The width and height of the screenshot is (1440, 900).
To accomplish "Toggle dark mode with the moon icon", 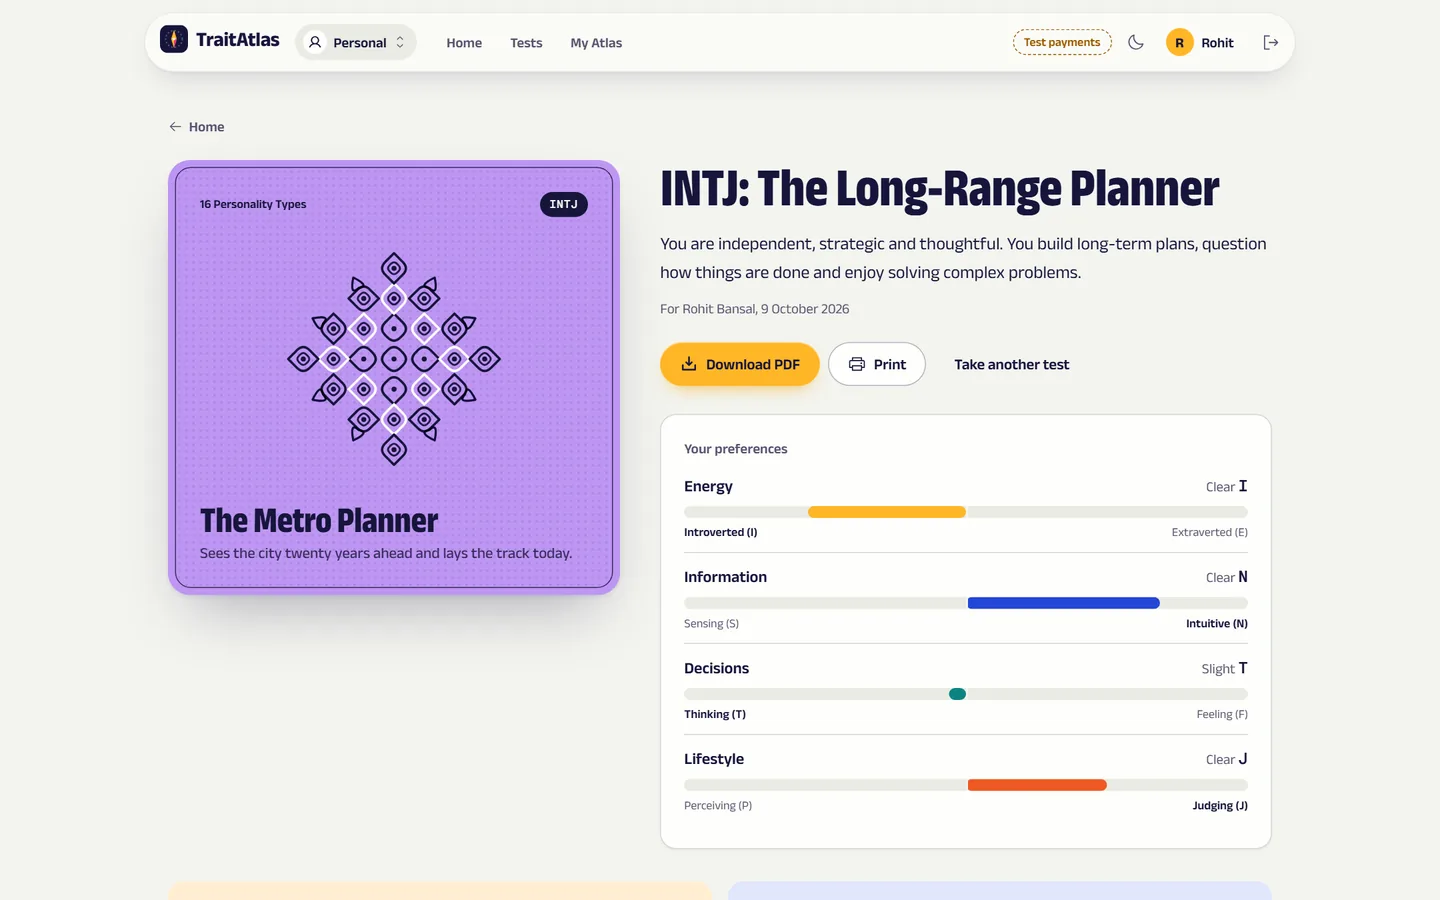I will tap(1136, 42).
